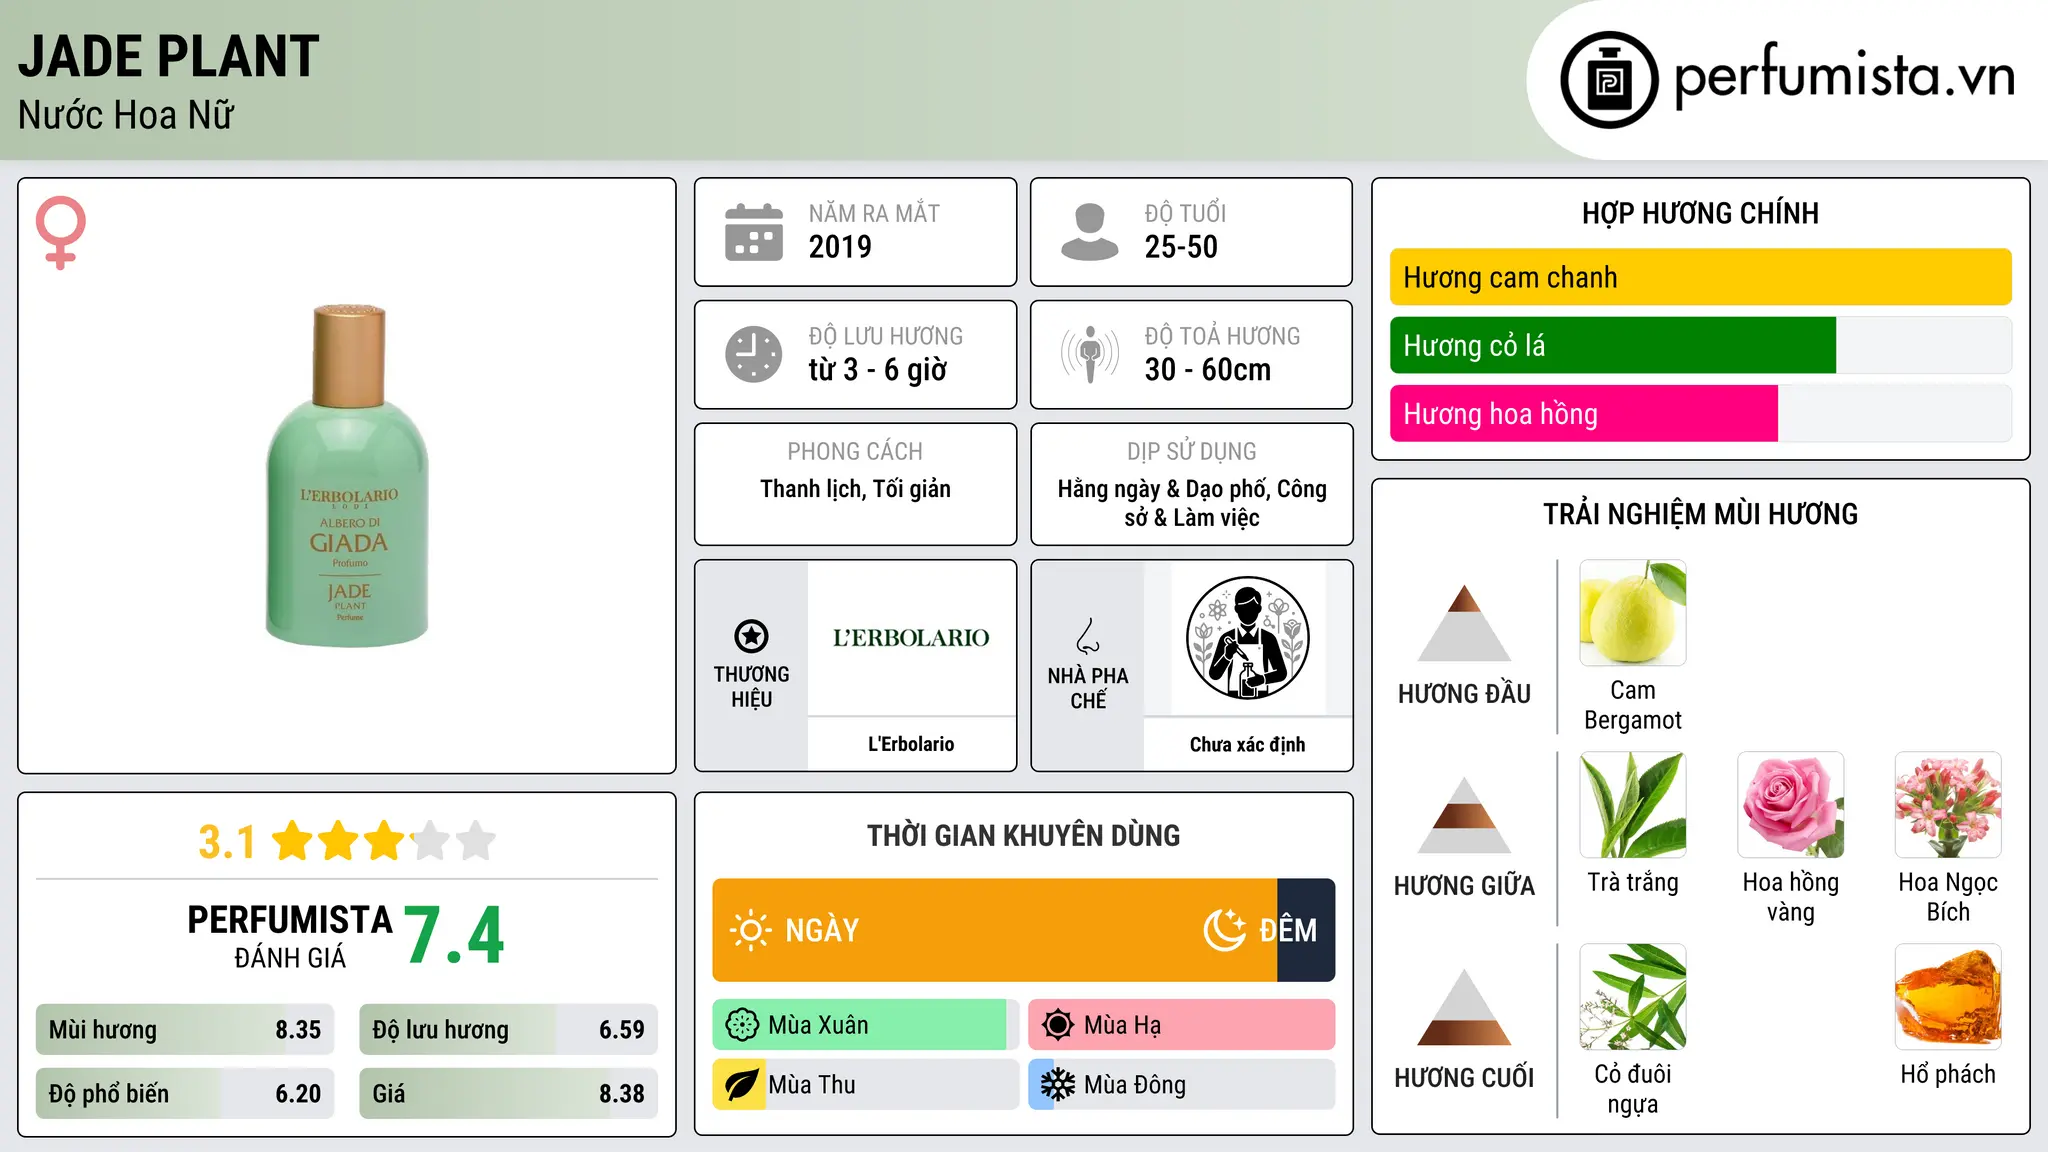Click the calendar icon beside Năm ra mắt
Image resolution: width=2048 pixels, height=1152 pixels.
pyautogui.click(x=754, y=232)
